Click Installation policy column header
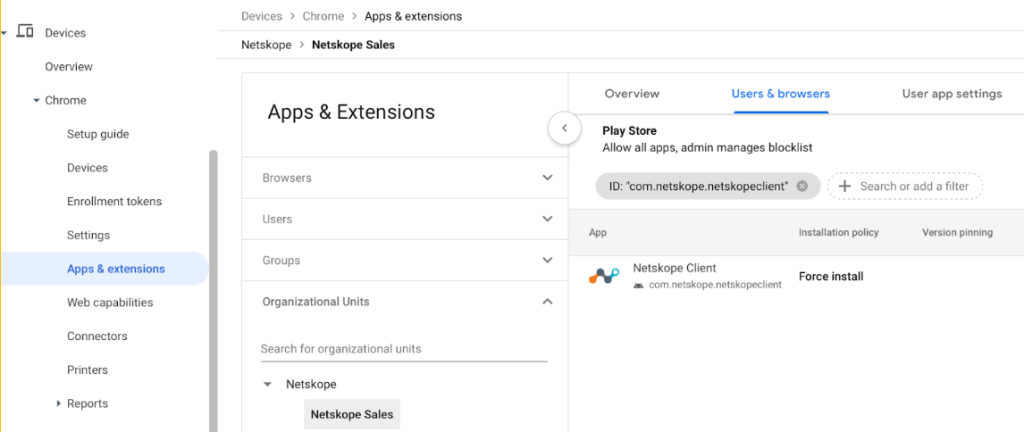This screenshot has height=432, width=1024. (x=839, y=232)
